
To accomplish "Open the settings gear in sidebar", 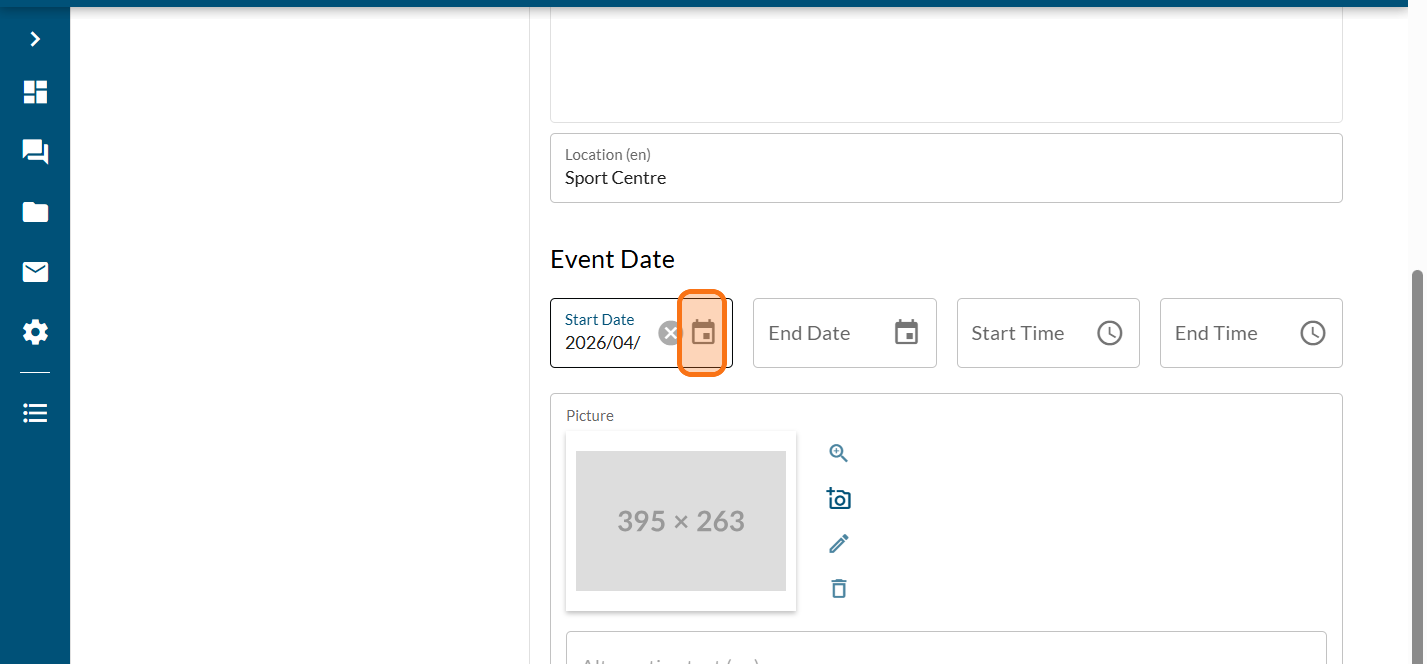I will pyautogui.click(x=35, y=332).
